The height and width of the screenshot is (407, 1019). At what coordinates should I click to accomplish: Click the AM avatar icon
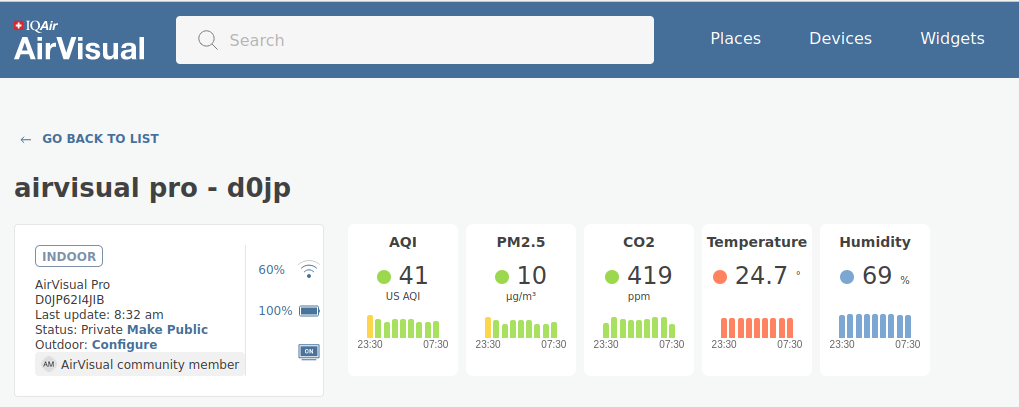pyautogui.click(x=49, y=365)
